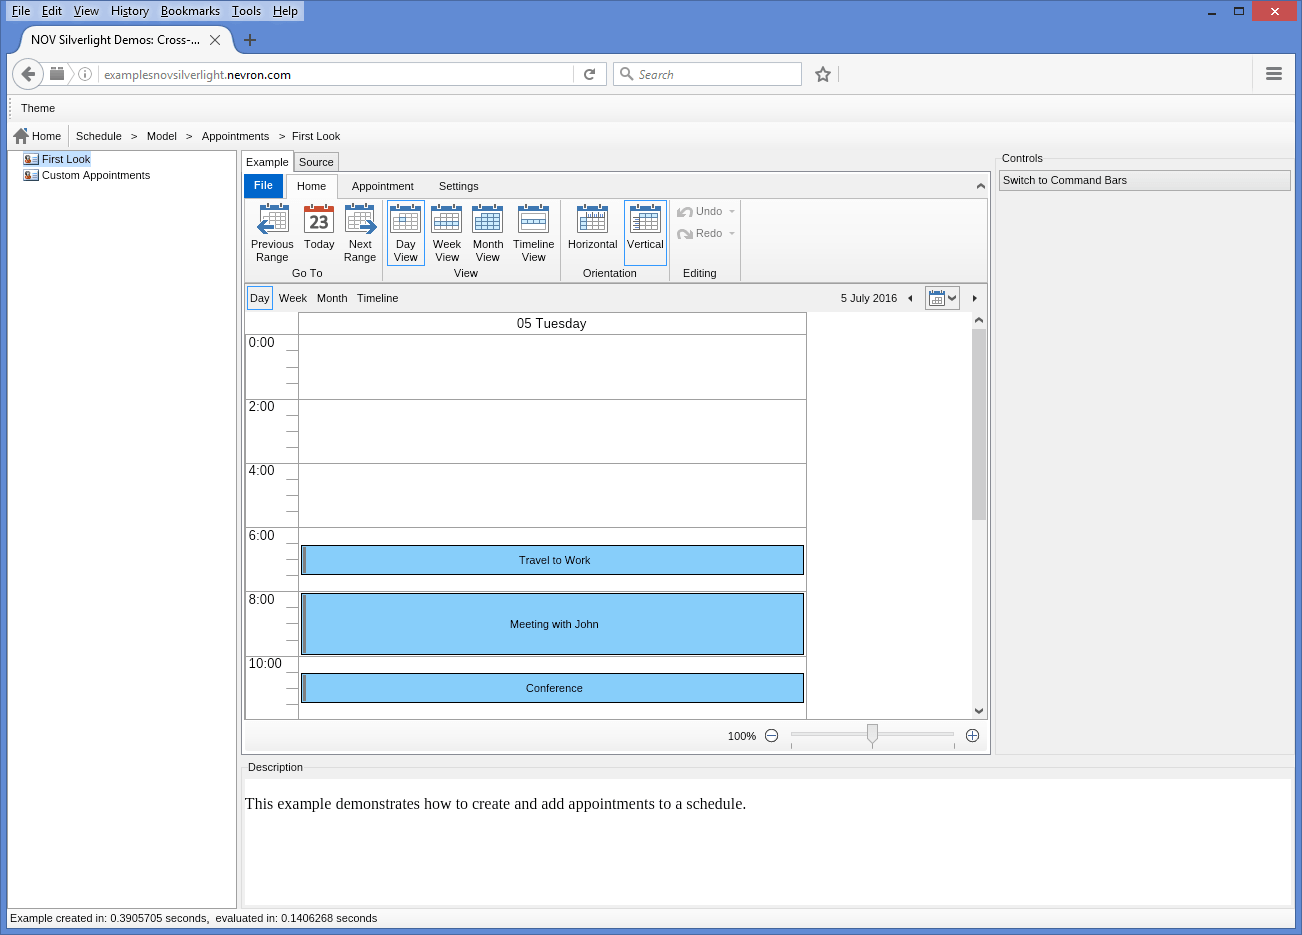The height and width of the screenshot is (935, 1302).
Task: Click the First Look breadcrumb link
Action: [316, 136]
